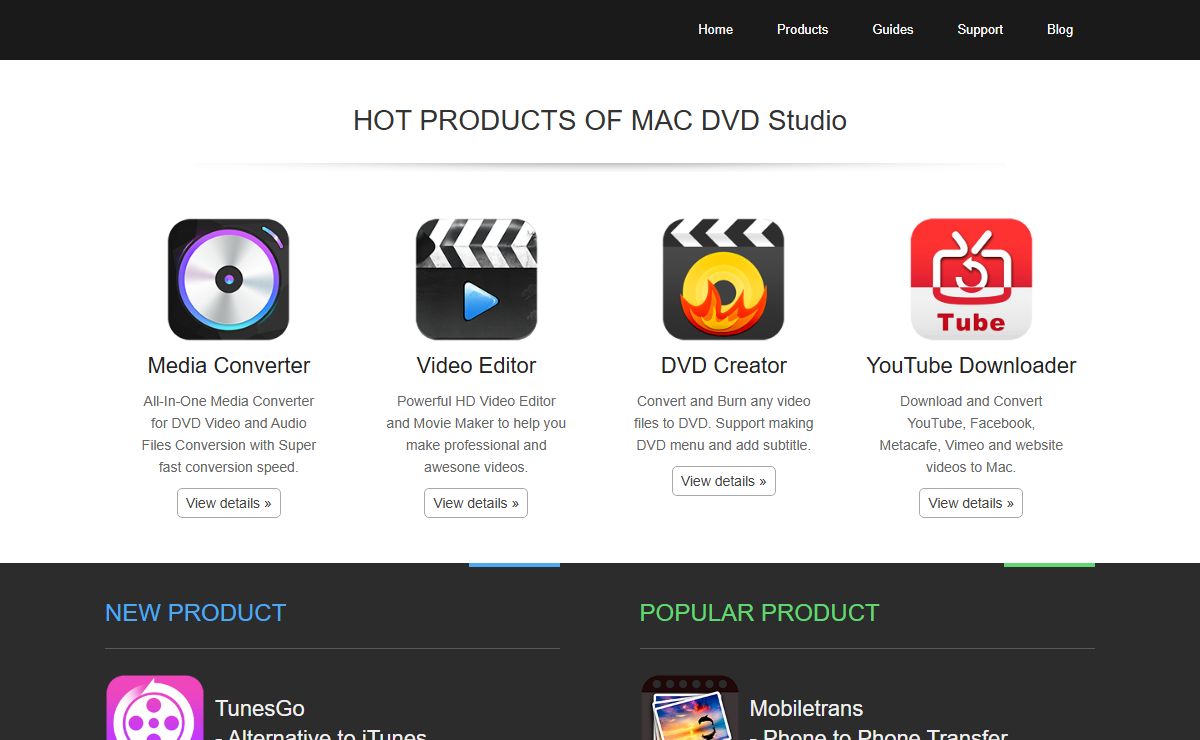This screenshot has width=1200, height=740.
Task: Click the 'Convert and Burn any video' description
Action: [724, 423]
